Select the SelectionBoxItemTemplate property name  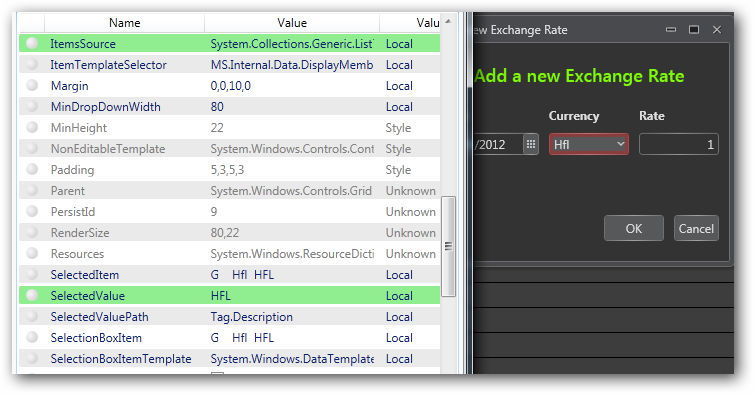click(x=121, y=359)
